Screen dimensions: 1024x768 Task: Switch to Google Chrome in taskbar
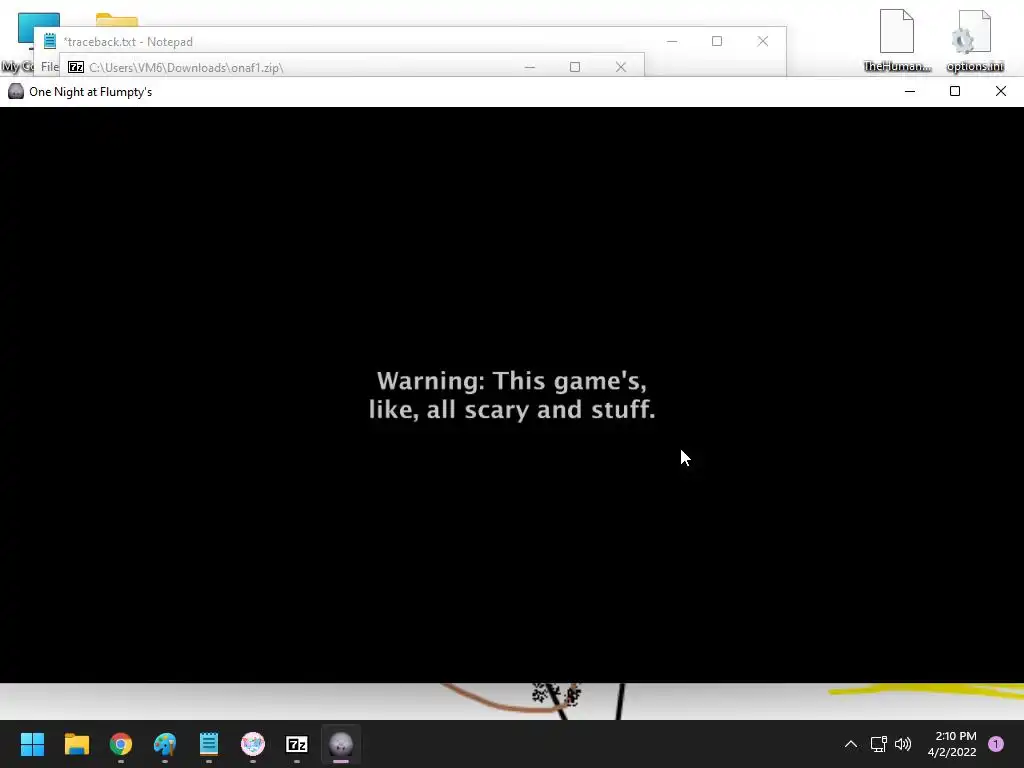(121, 744)
